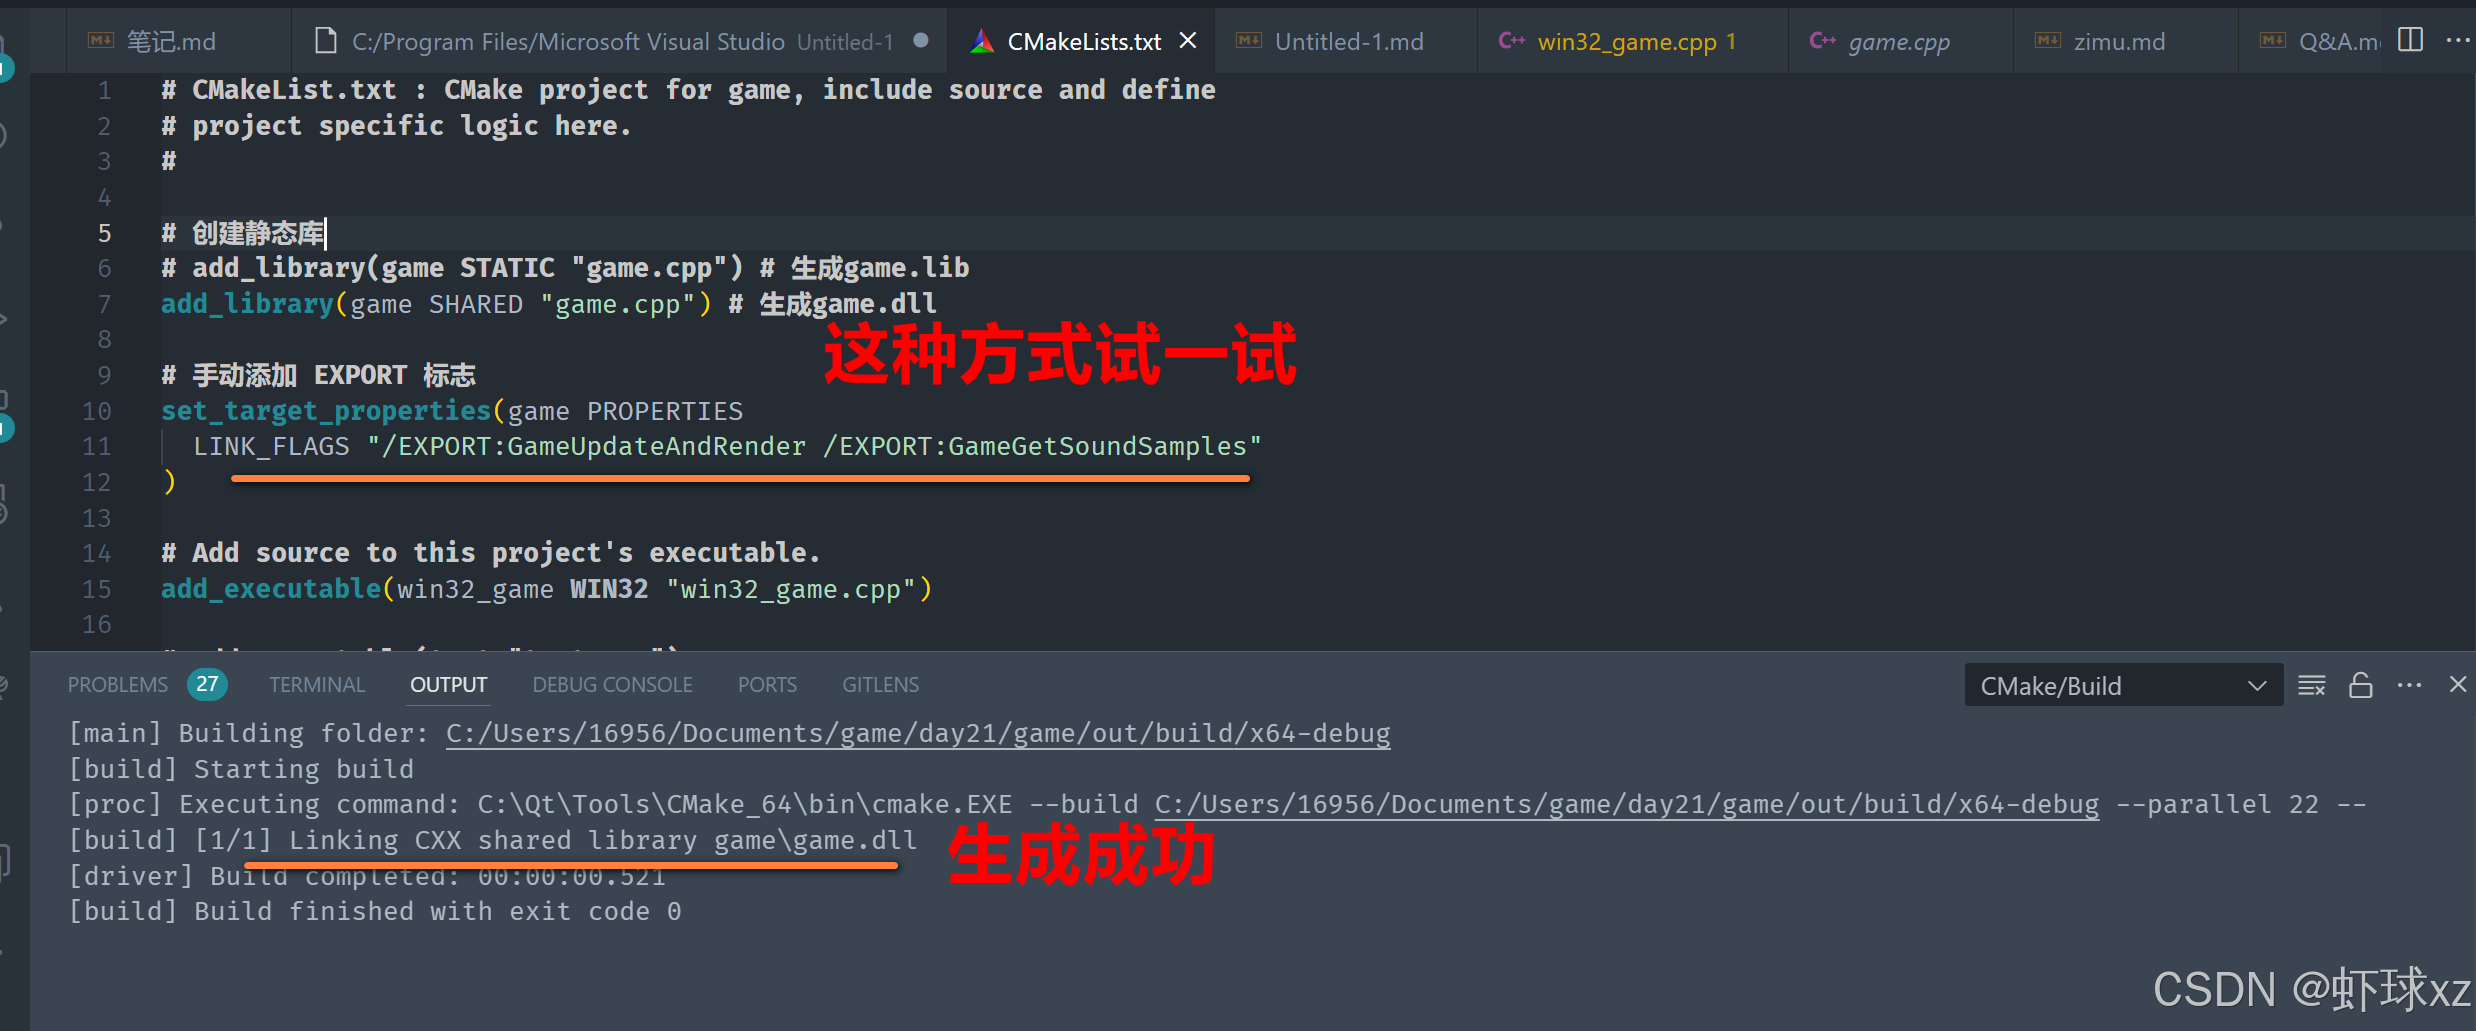This screenshot has width=2476, height=1031.
Task: Click the 27 problems count badge
Action: point(207,684)
